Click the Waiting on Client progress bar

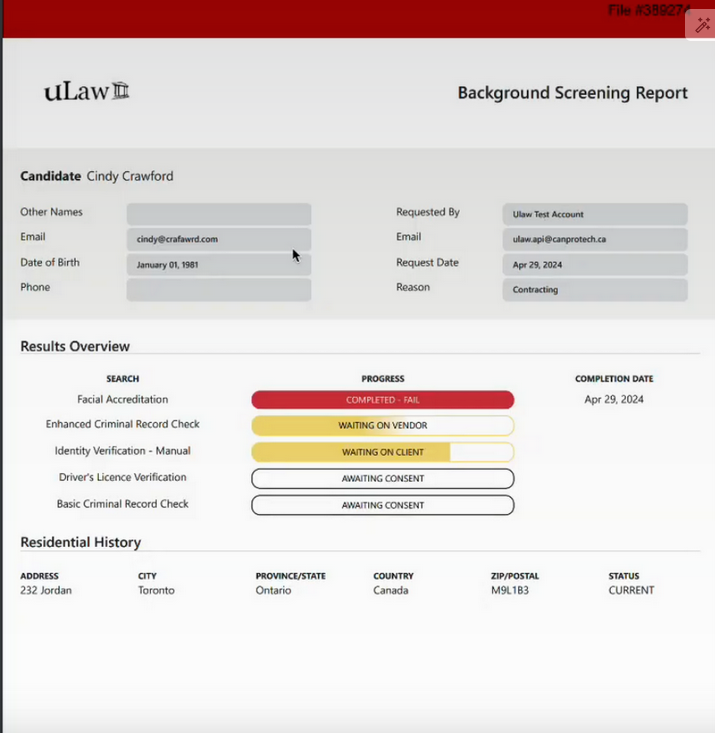pyautogui.click(x=383, y=452)
